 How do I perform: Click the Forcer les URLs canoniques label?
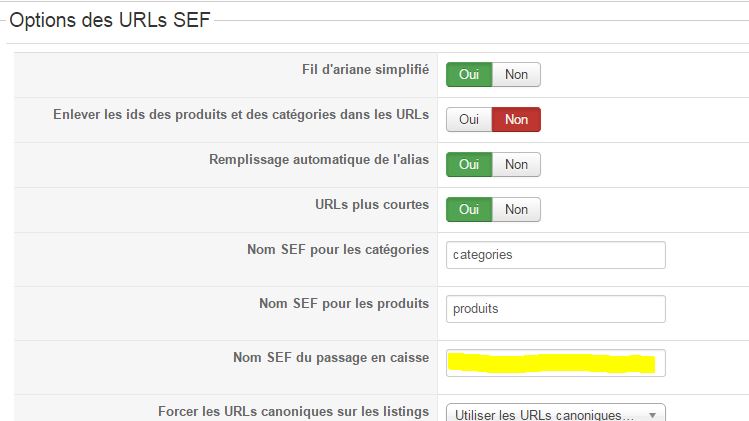[x=293, y=411]
